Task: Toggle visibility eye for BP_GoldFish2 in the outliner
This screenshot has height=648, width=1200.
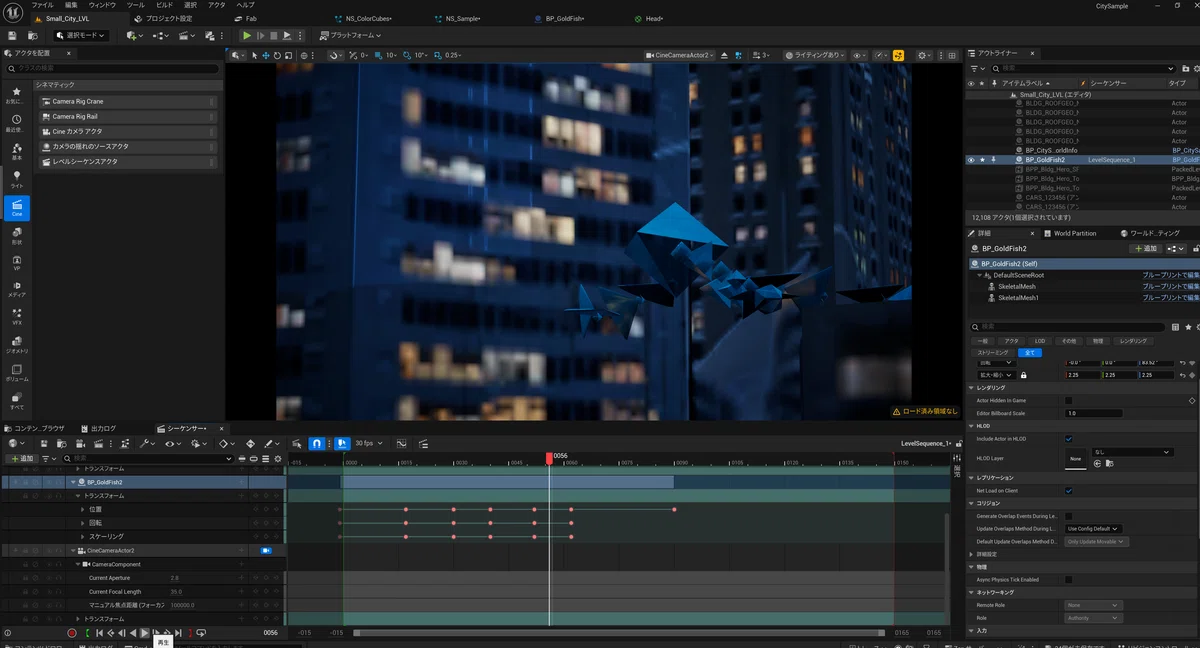Action: point(970,160)
